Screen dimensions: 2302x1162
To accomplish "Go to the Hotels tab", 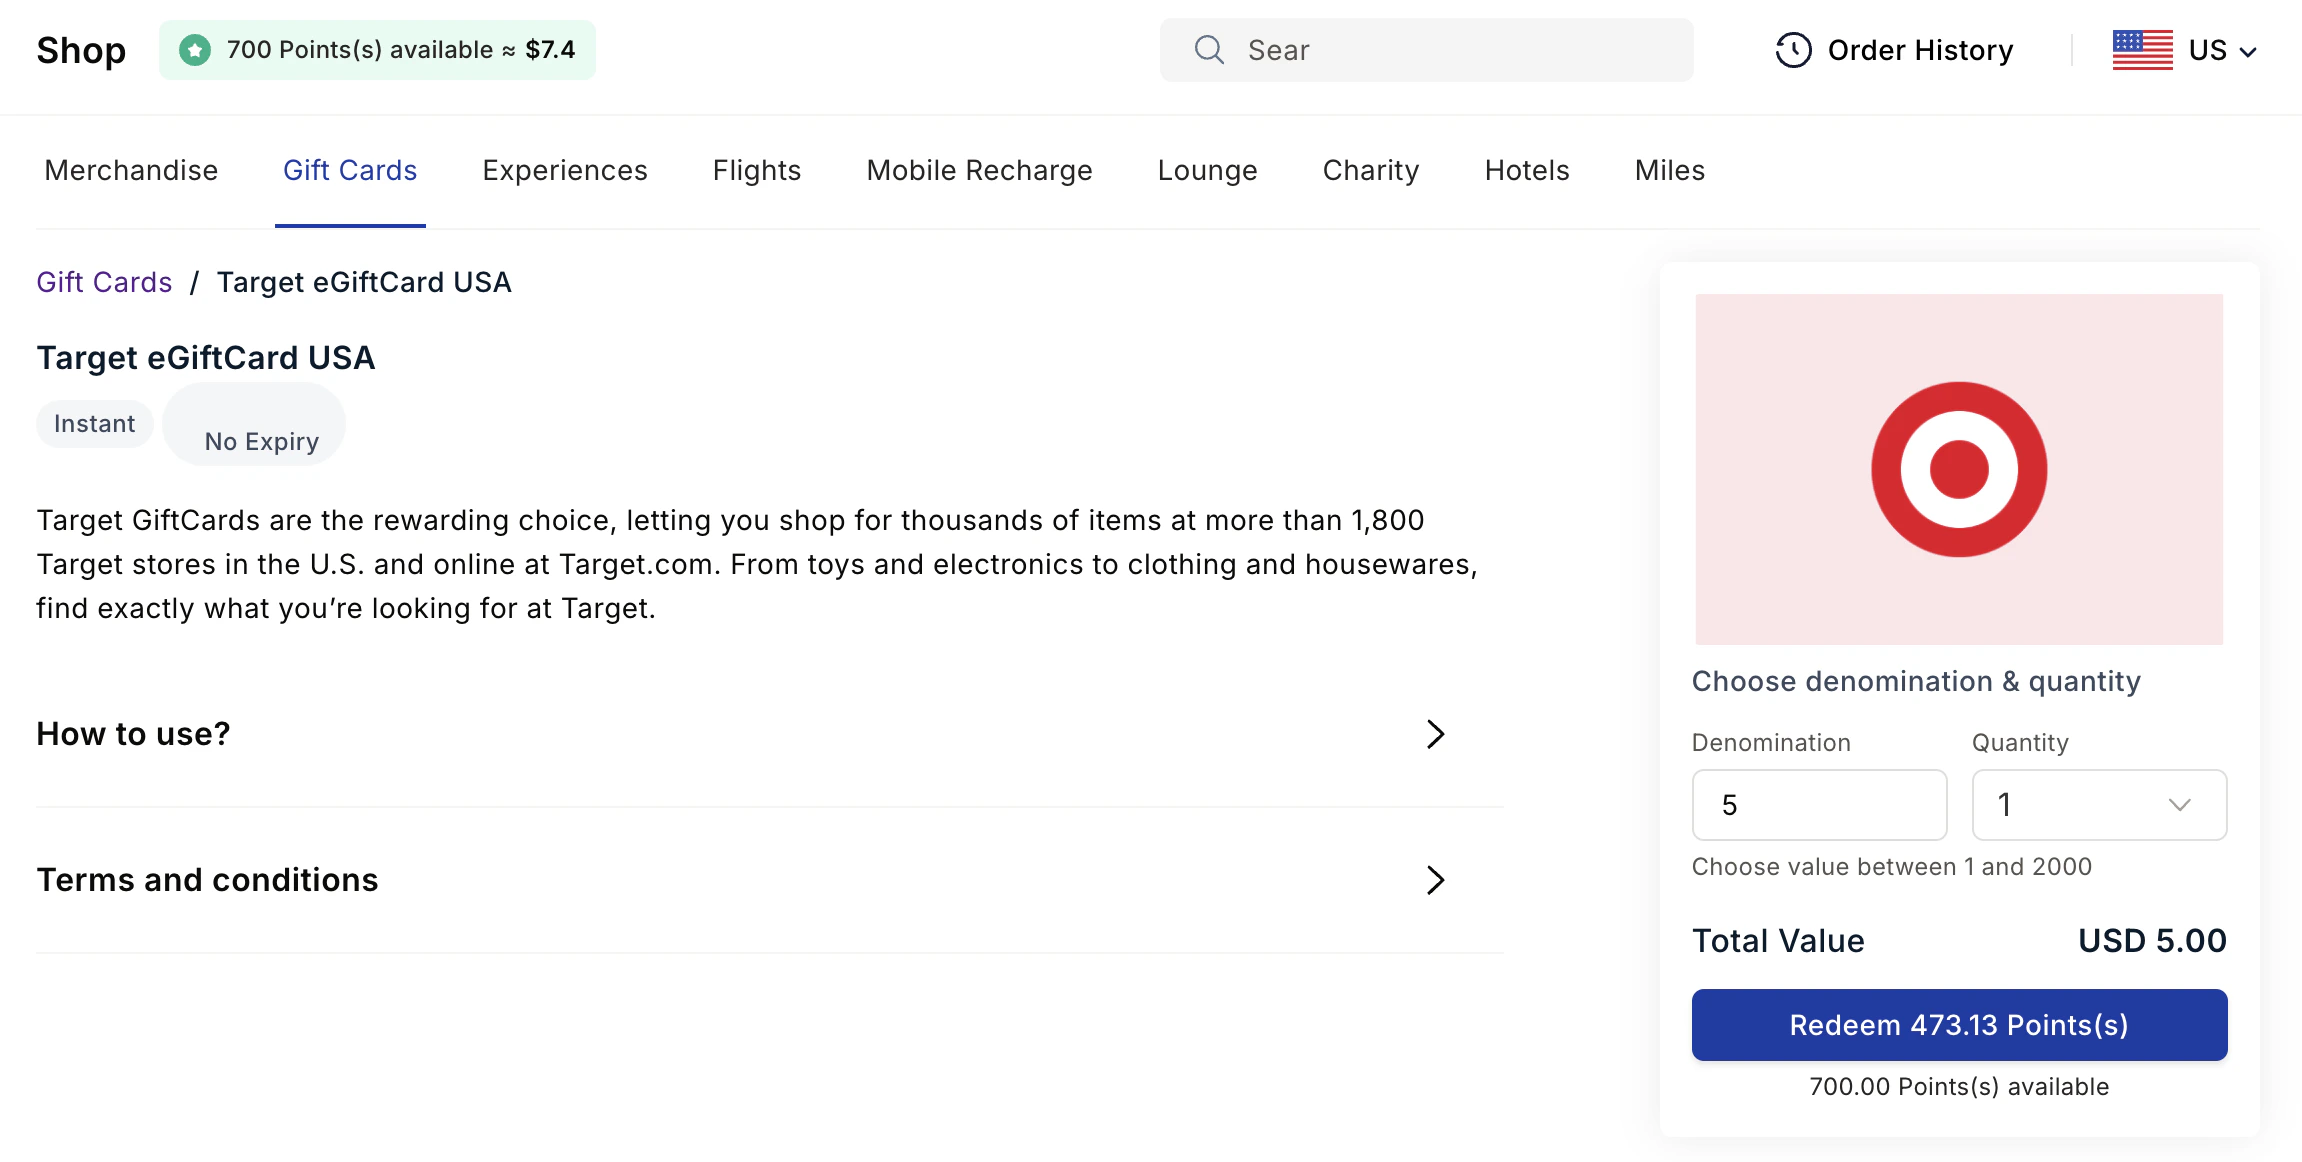I will pyautogui.click(x=1527, y=170).
